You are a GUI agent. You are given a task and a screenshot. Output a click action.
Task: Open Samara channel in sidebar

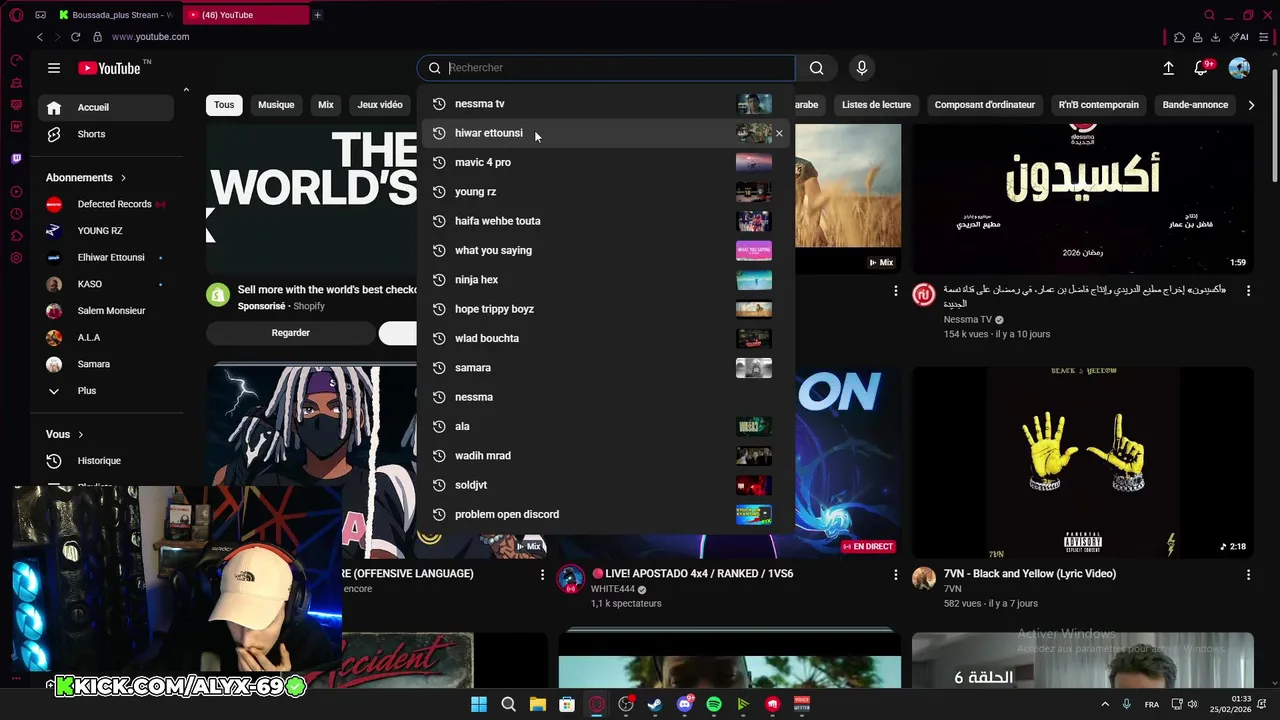point(106,364)
